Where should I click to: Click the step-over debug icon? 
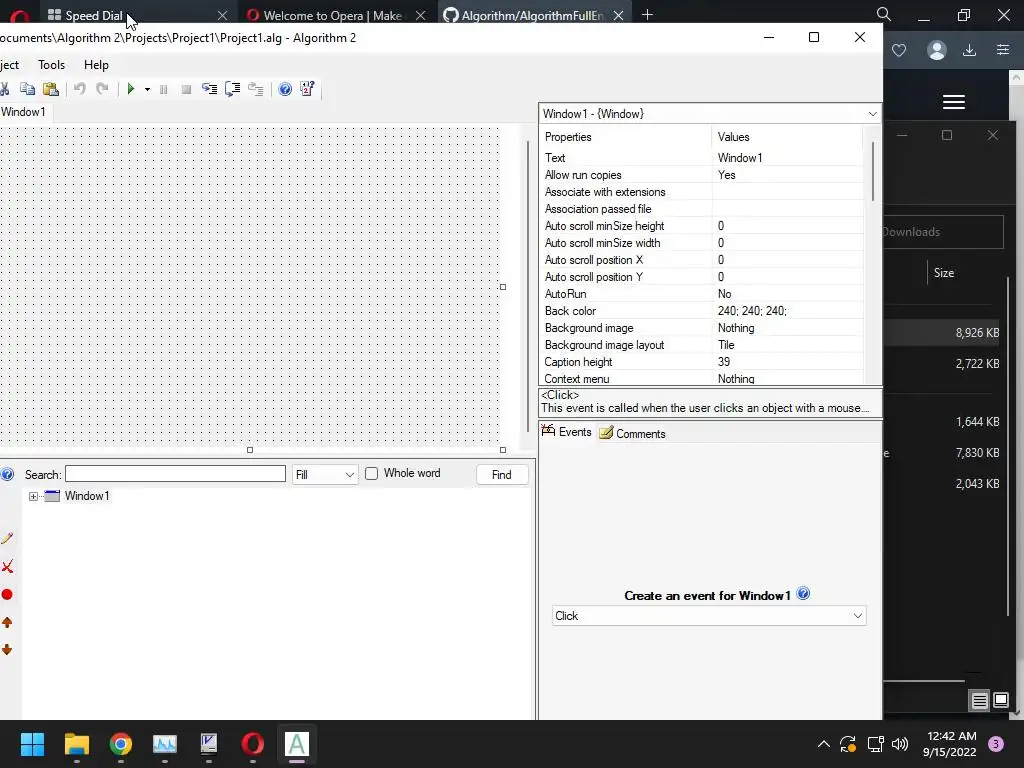point(232,89)
